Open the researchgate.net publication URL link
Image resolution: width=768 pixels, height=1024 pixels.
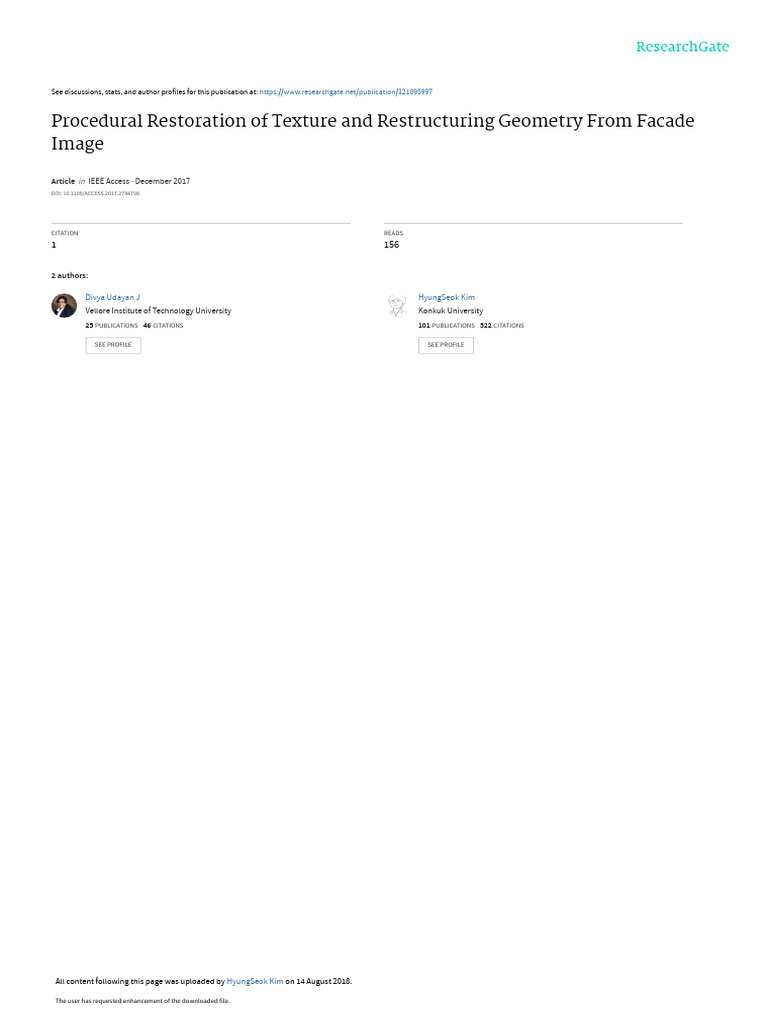coord(345,92)
